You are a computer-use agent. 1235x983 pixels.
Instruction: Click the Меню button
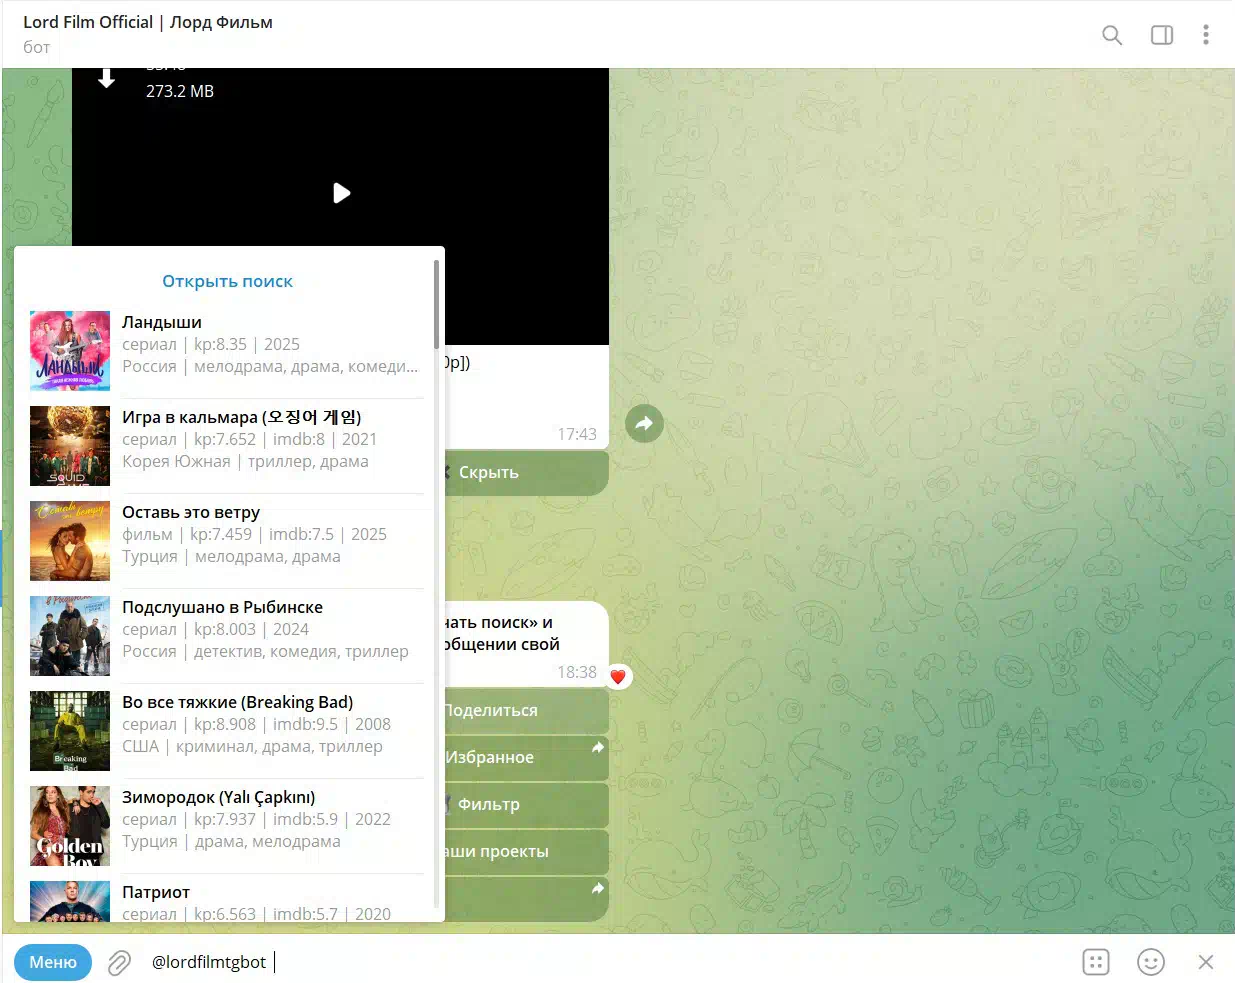(53, 962)
